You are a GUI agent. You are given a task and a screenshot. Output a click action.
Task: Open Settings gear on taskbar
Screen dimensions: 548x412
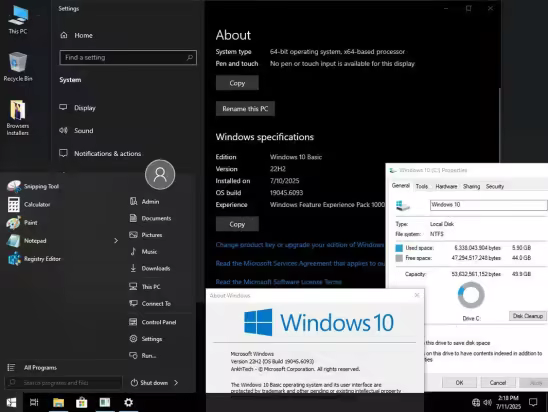click(x=129, y=403)
